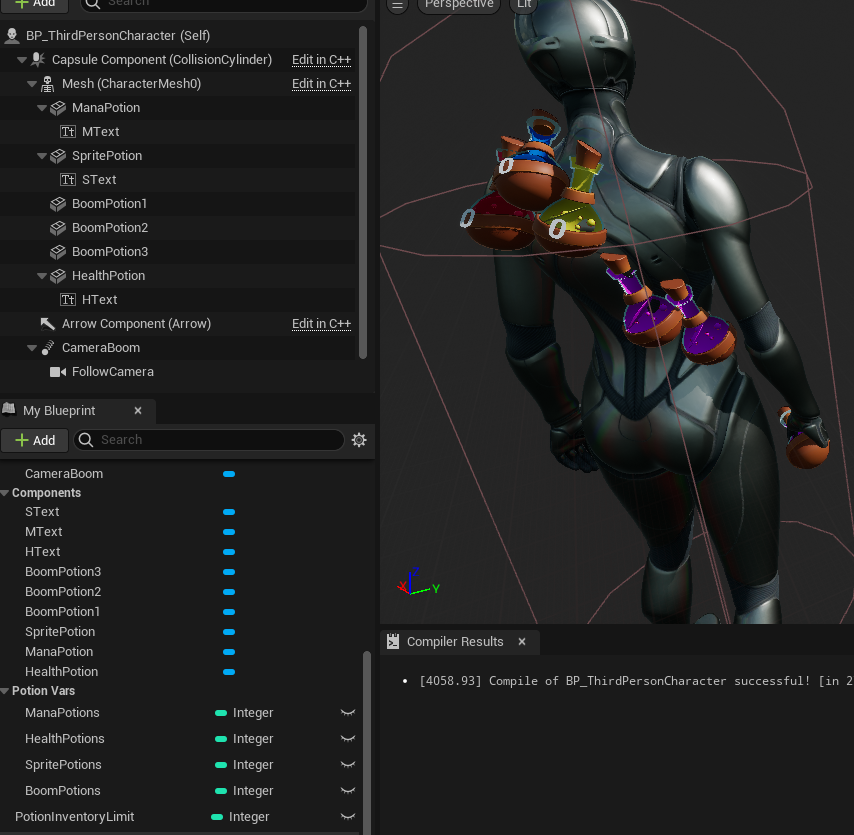Collapse the Potion Vars category
Screen dimensions: 854x835
click(6, 691)
